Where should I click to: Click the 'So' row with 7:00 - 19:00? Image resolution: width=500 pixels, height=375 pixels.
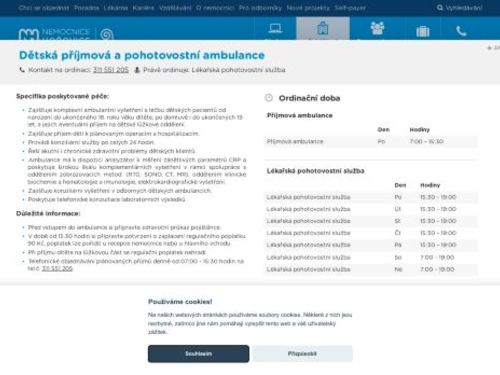(x=371, y=257)
